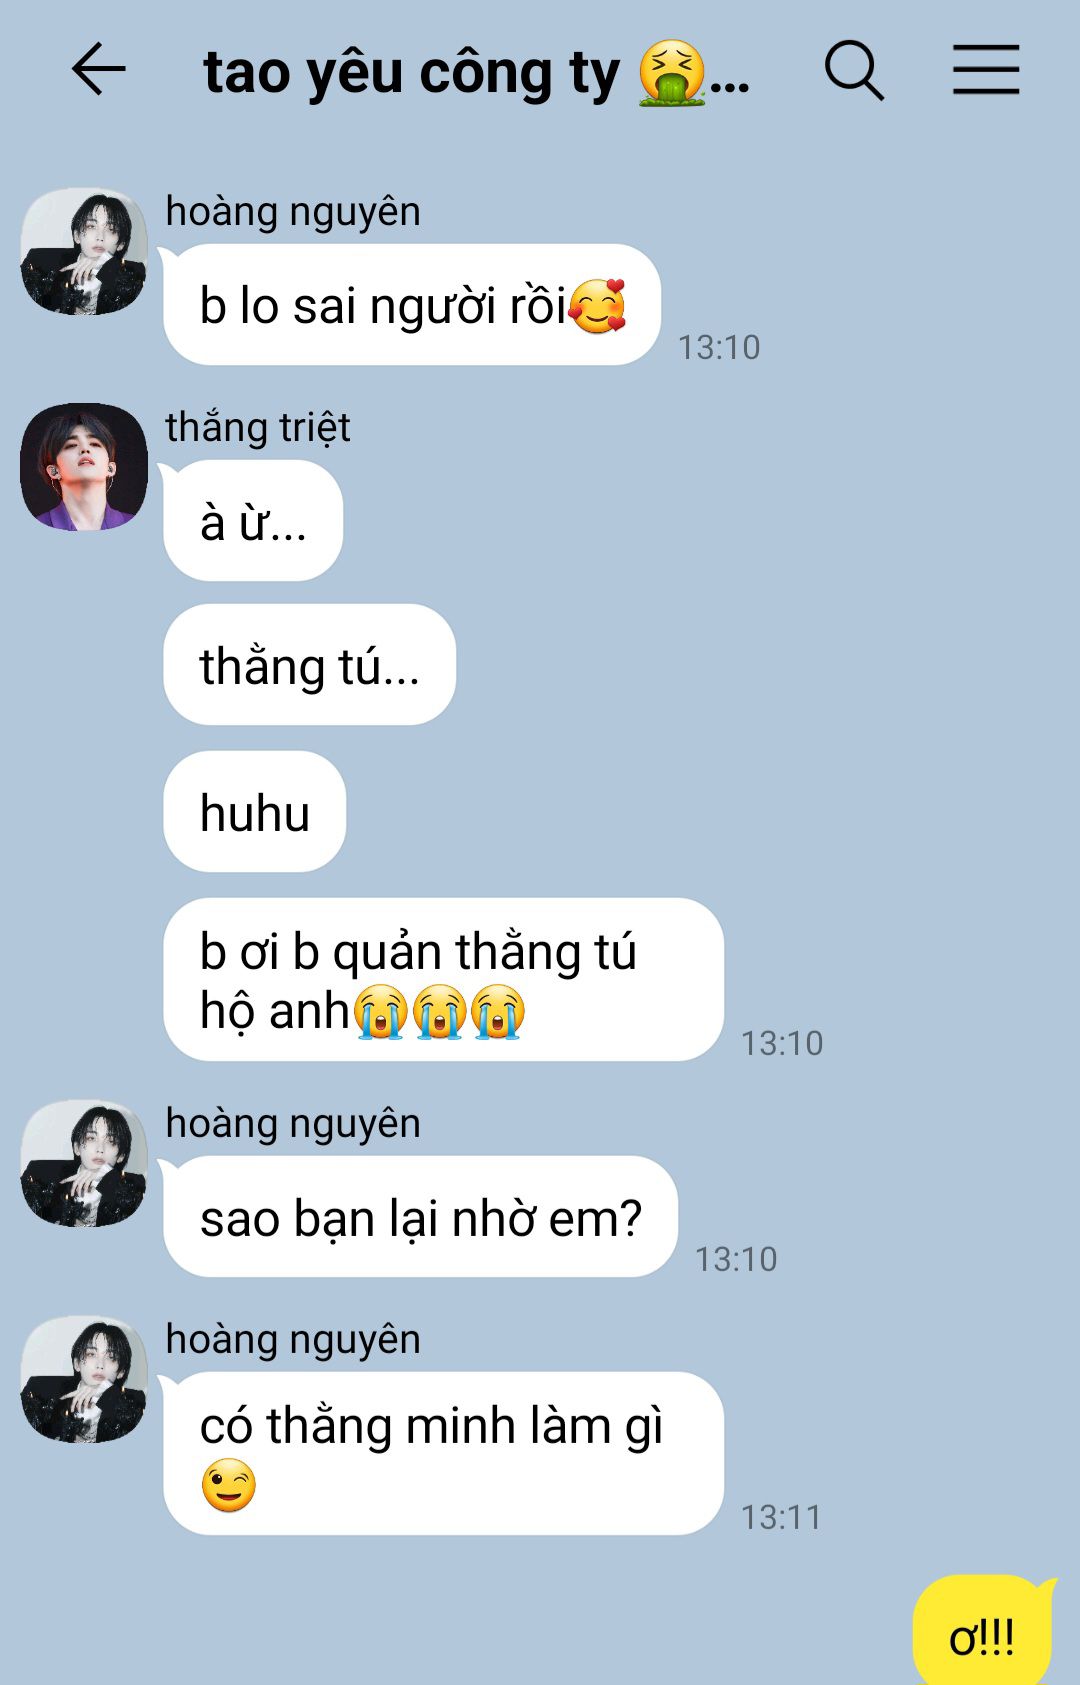Tap the 'thằng tú...' message bubble

(309, 665)
